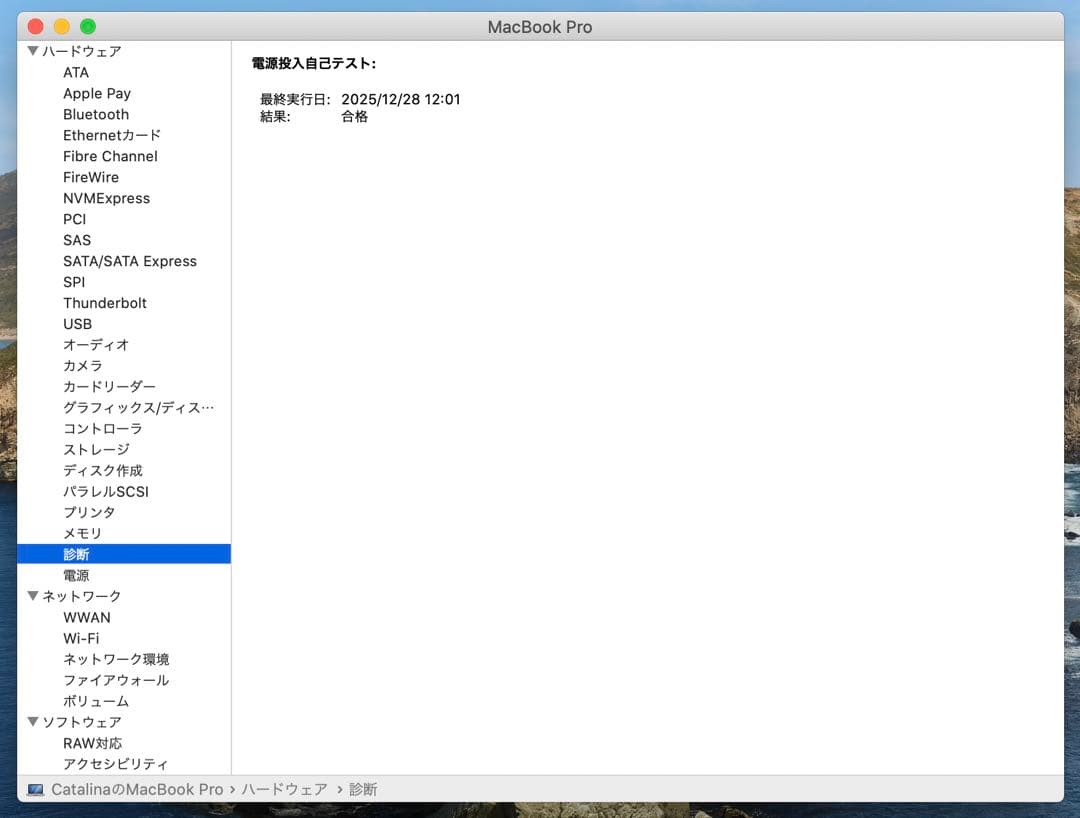Check Wi-Fi network information
1080x818 pixels.
80,638
